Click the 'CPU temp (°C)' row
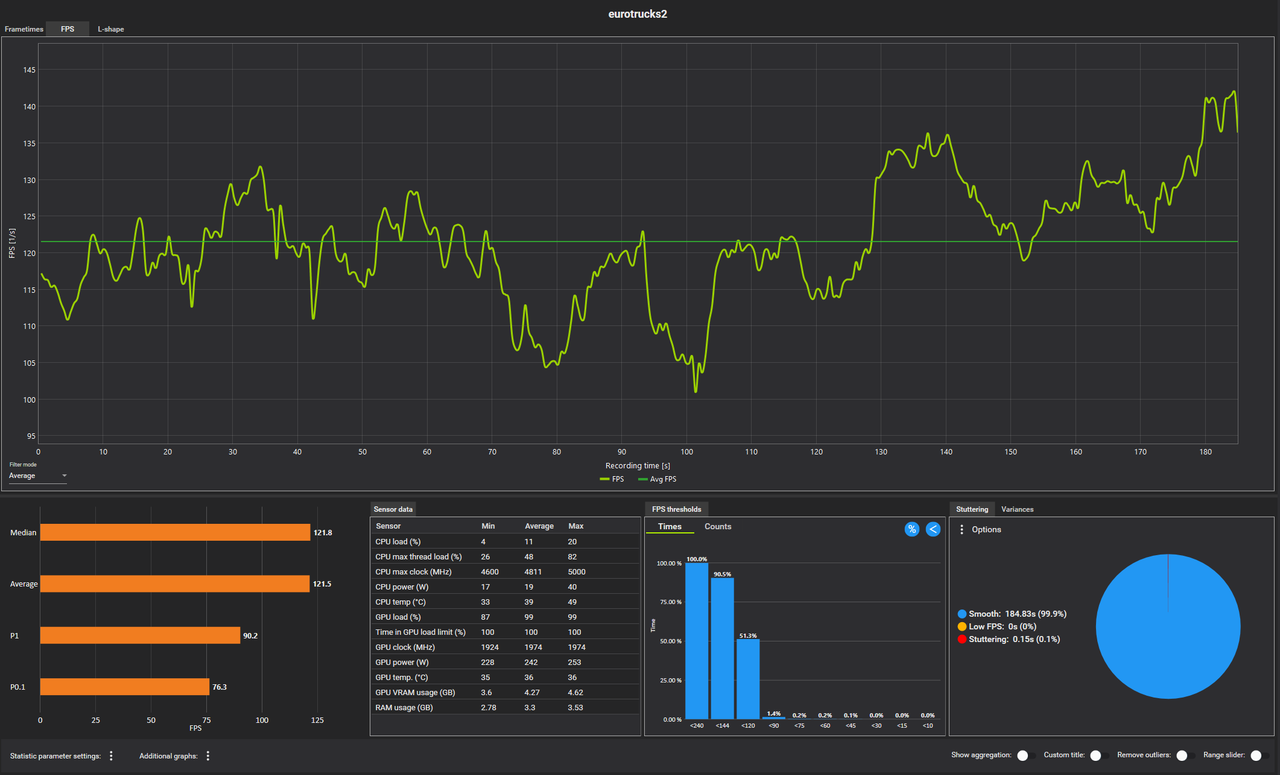This screenshot has height=775, width=1280. pos(505,601)
